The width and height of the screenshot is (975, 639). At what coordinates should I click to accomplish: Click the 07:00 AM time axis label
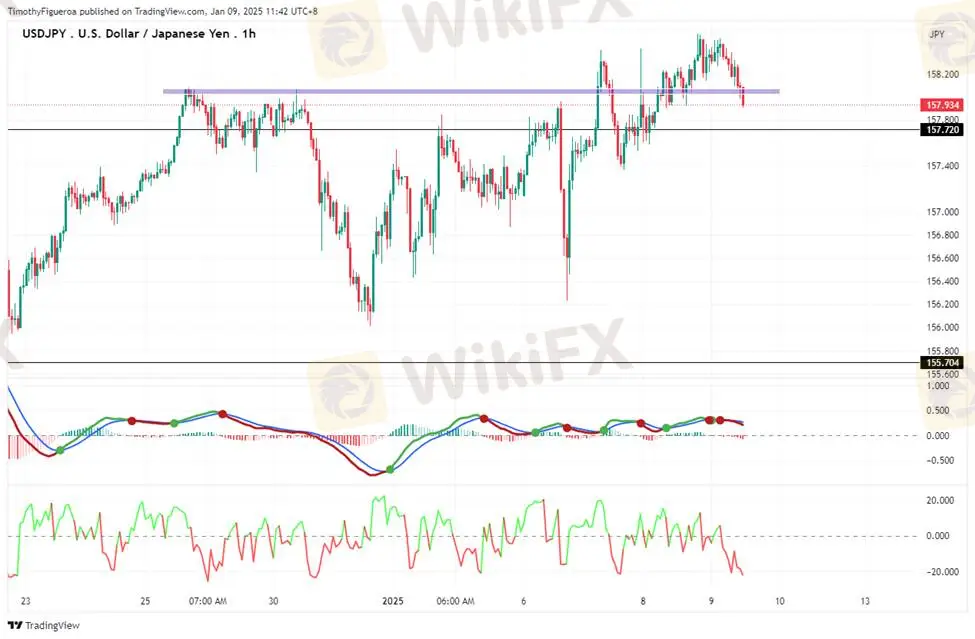(208, 601)
